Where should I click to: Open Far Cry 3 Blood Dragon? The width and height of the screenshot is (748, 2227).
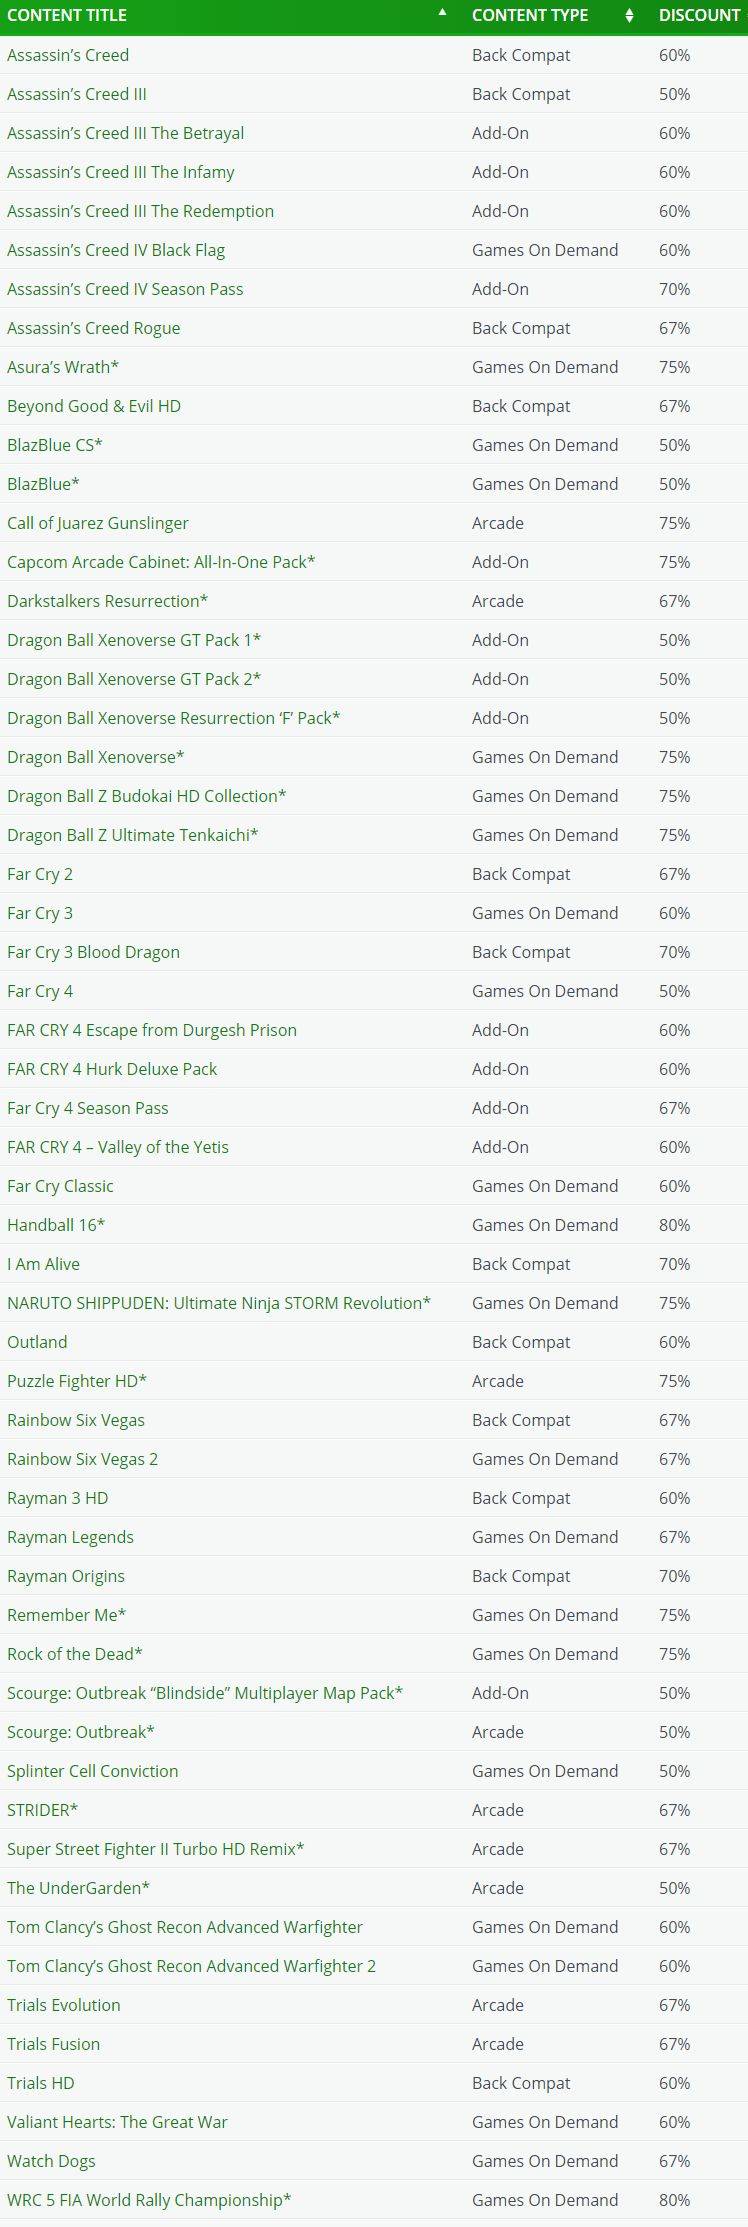pyautogui.click(x=94, y=952)
